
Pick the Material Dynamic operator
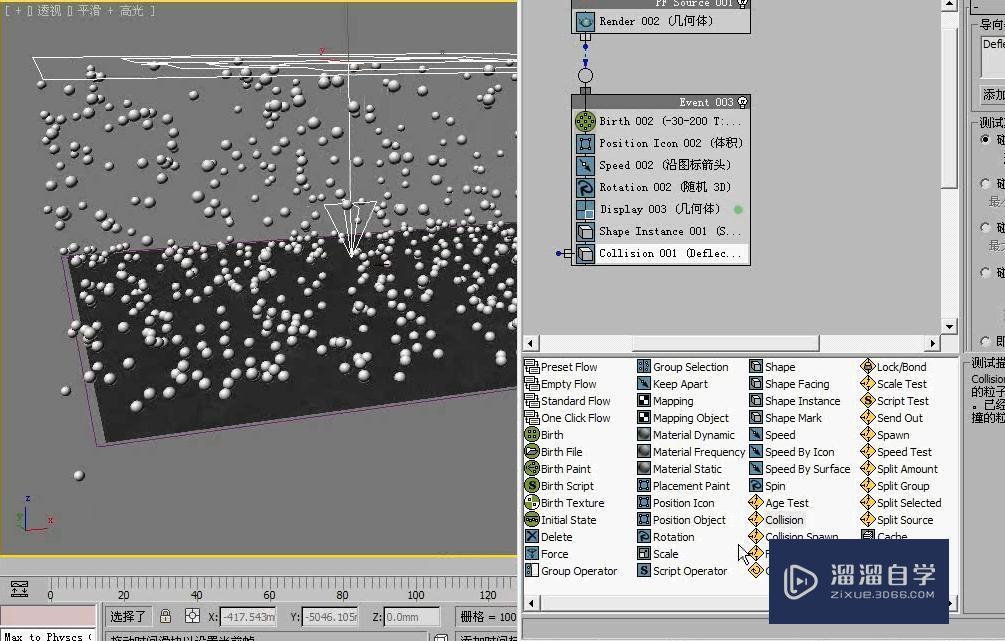[686, 435]
